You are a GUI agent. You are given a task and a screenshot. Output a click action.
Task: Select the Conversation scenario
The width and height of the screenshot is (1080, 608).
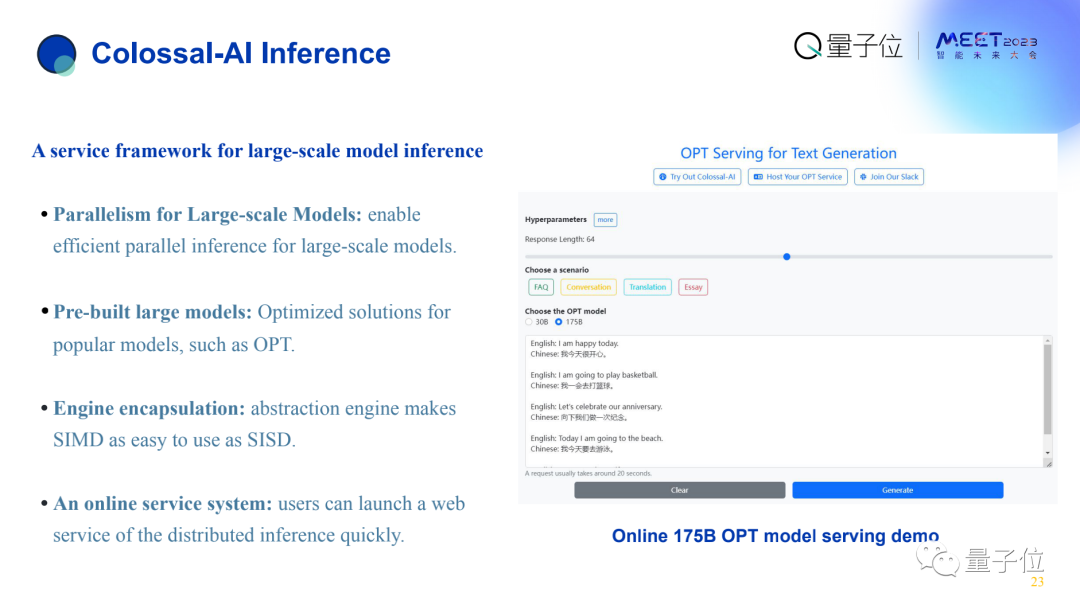(588, 287)
